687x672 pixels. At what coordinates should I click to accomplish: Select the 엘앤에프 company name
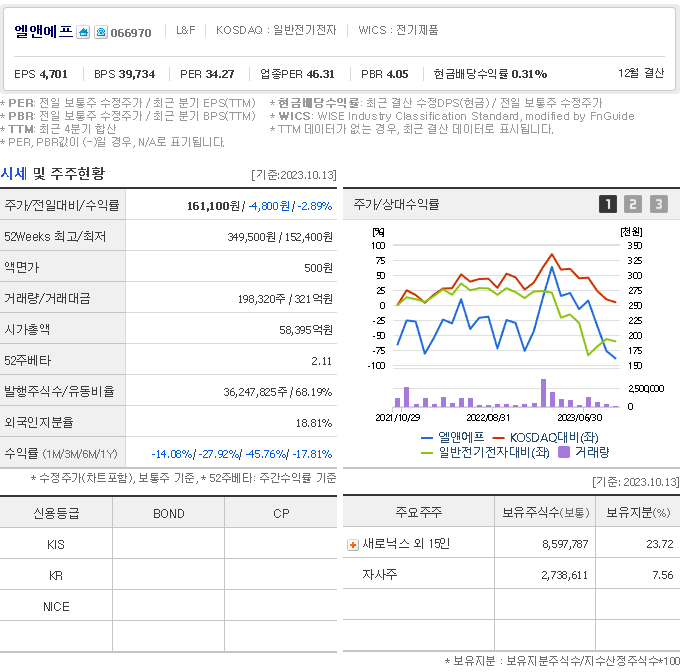coord(43,32)
